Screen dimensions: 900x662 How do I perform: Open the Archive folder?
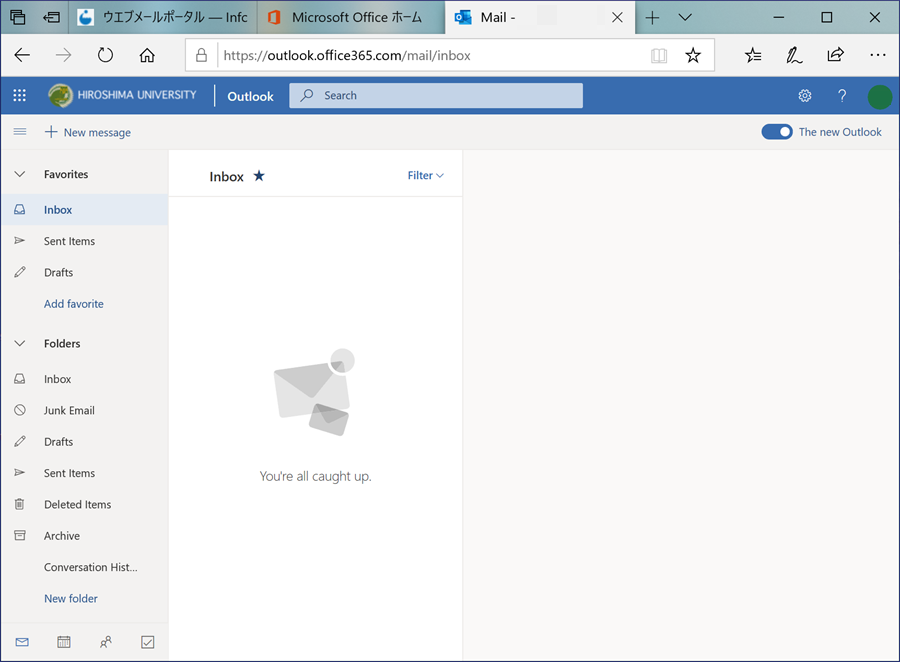[84, 536]
